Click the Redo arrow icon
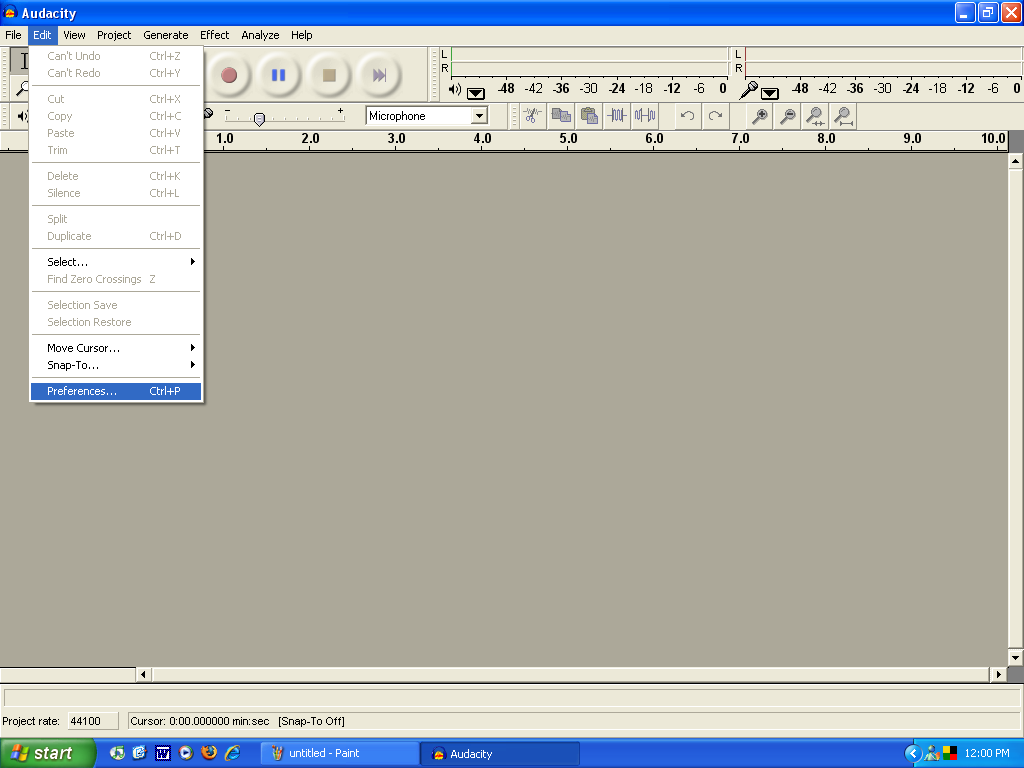Image resolution: width=1024 pixels, height=768 pixels. [715, 116]
